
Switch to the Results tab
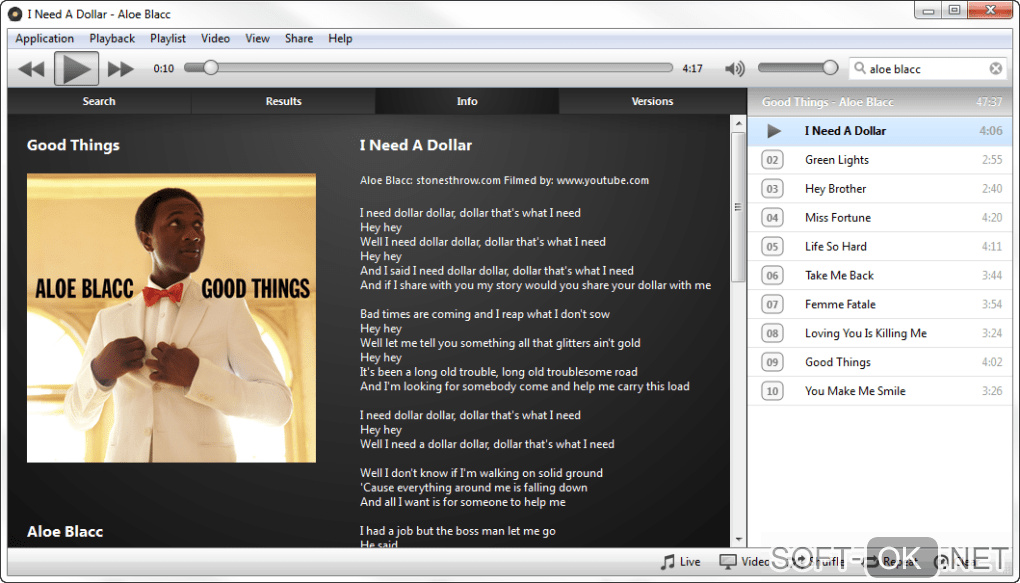(x=283, y=102)
